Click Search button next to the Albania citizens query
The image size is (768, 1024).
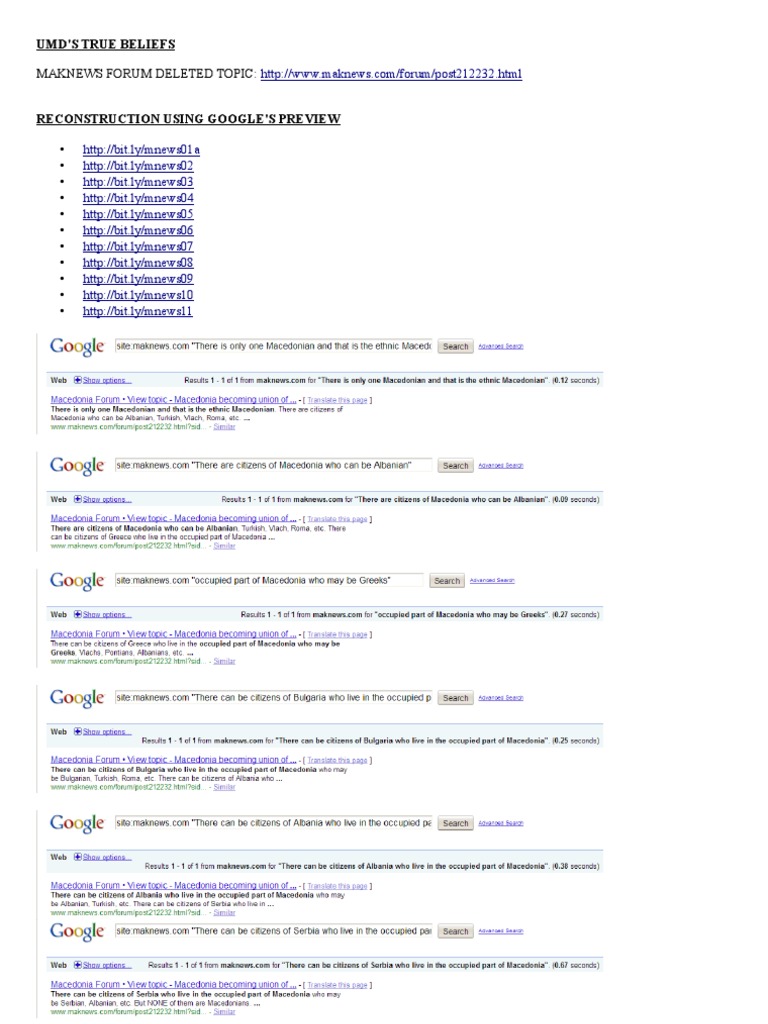(455, 824)
